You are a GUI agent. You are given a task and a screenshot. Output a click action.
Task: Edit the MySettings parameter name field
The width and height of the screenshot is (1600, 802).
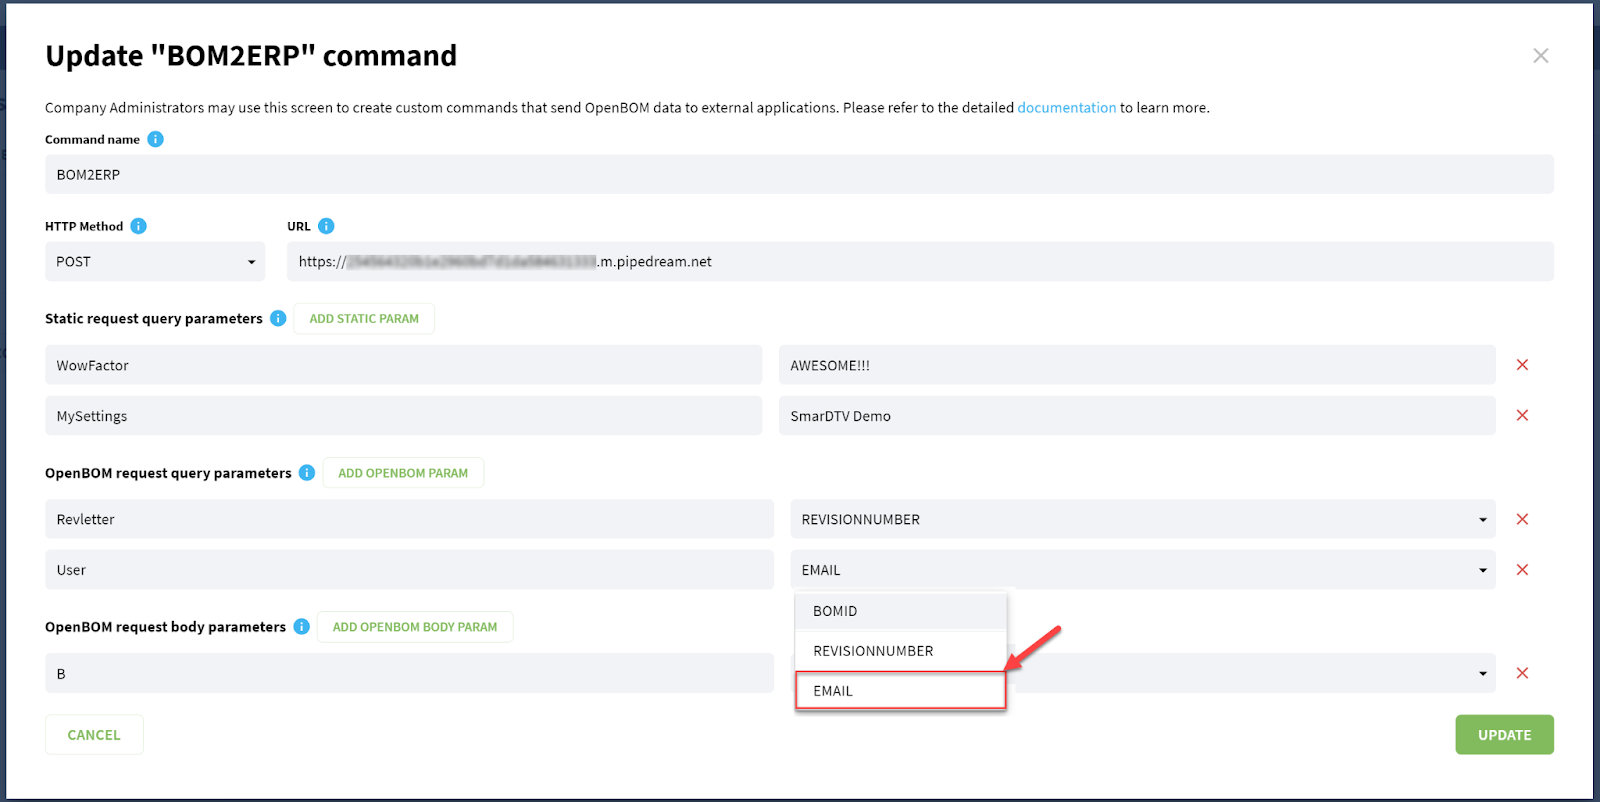(403, 415)
